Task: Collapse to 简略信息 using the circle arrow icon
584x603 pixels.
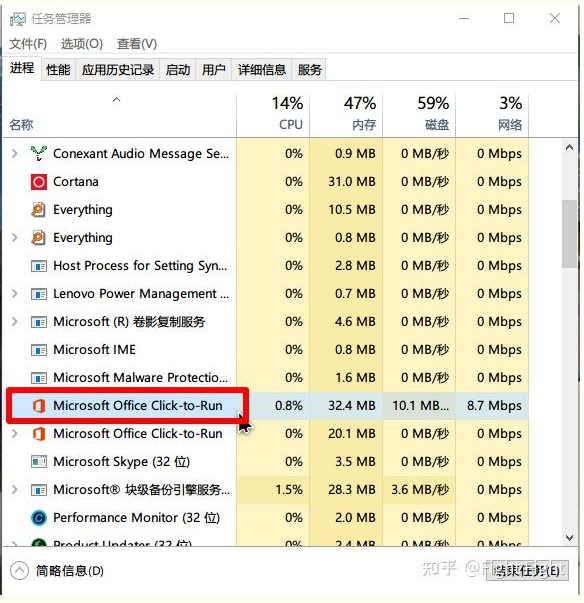Action: click(19, 571)
